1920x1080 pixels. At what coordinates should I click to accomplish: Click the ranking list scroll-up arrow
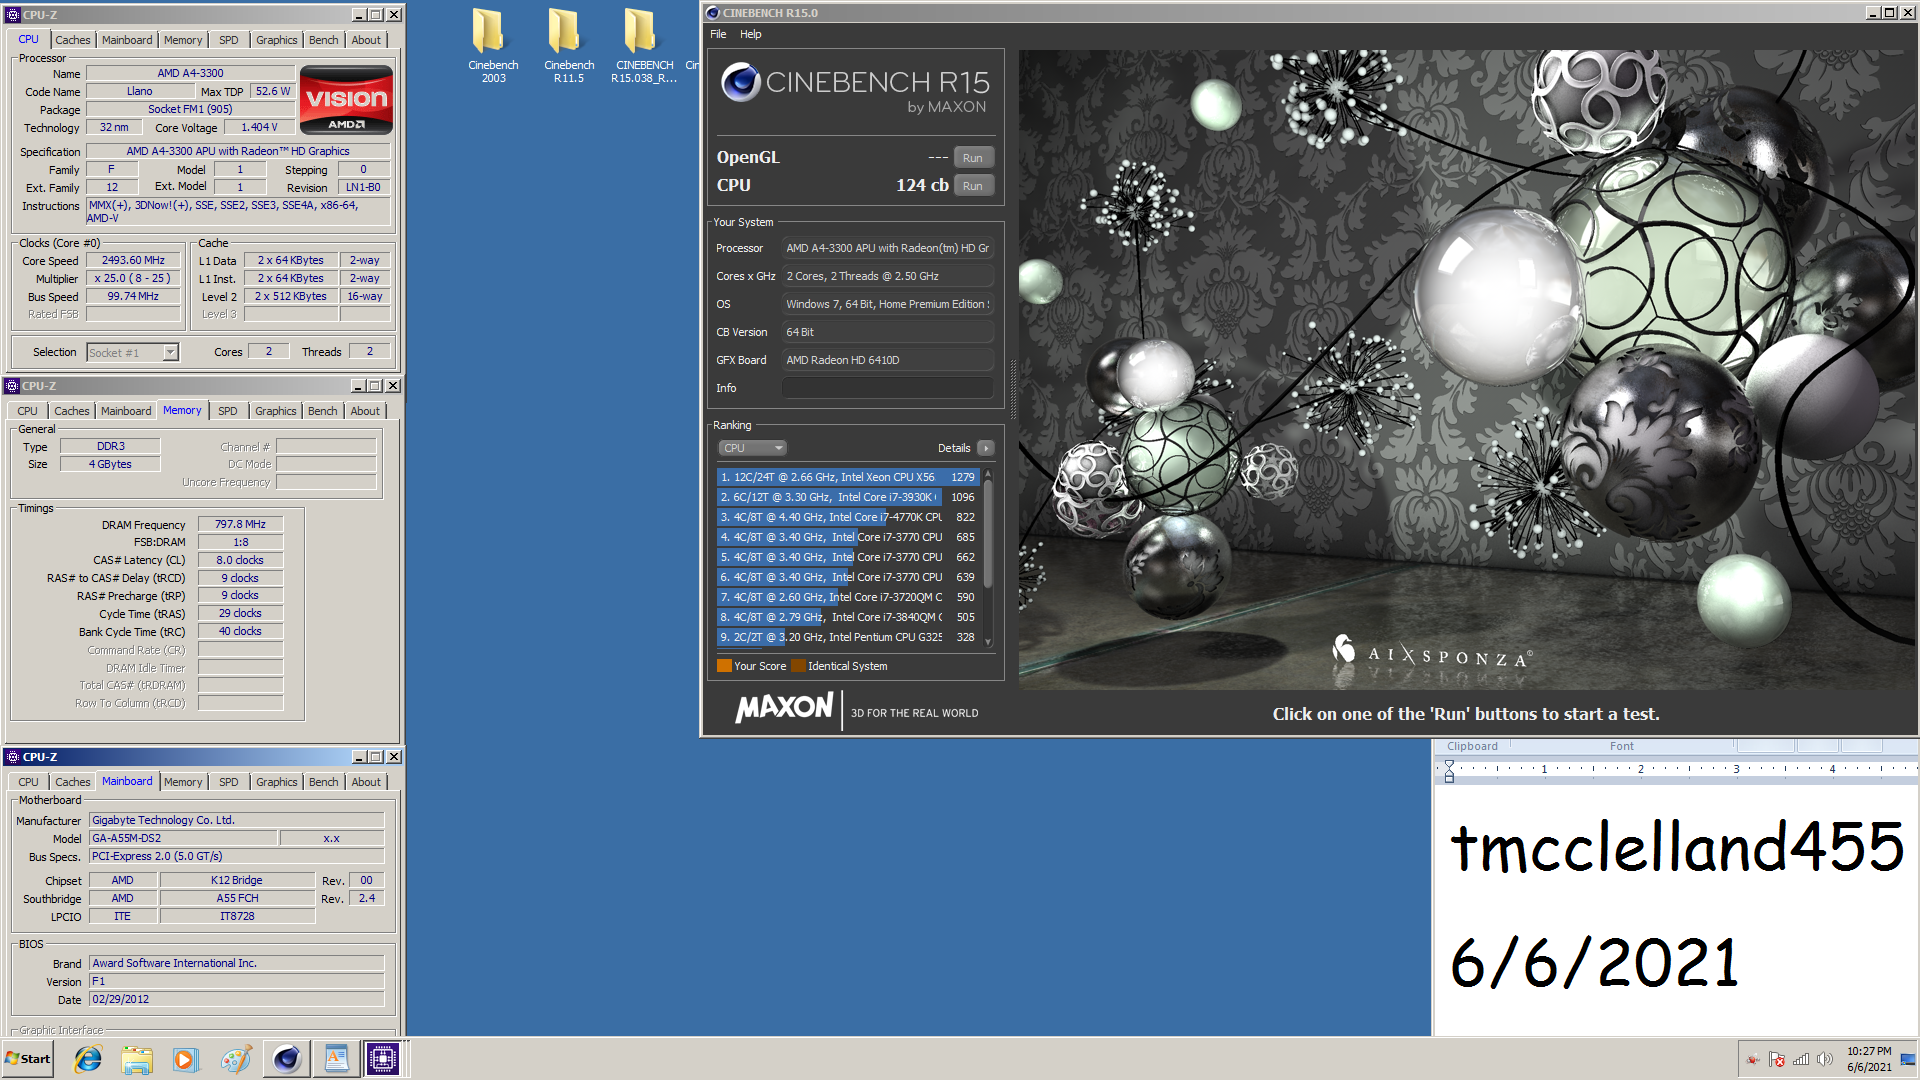988,473
